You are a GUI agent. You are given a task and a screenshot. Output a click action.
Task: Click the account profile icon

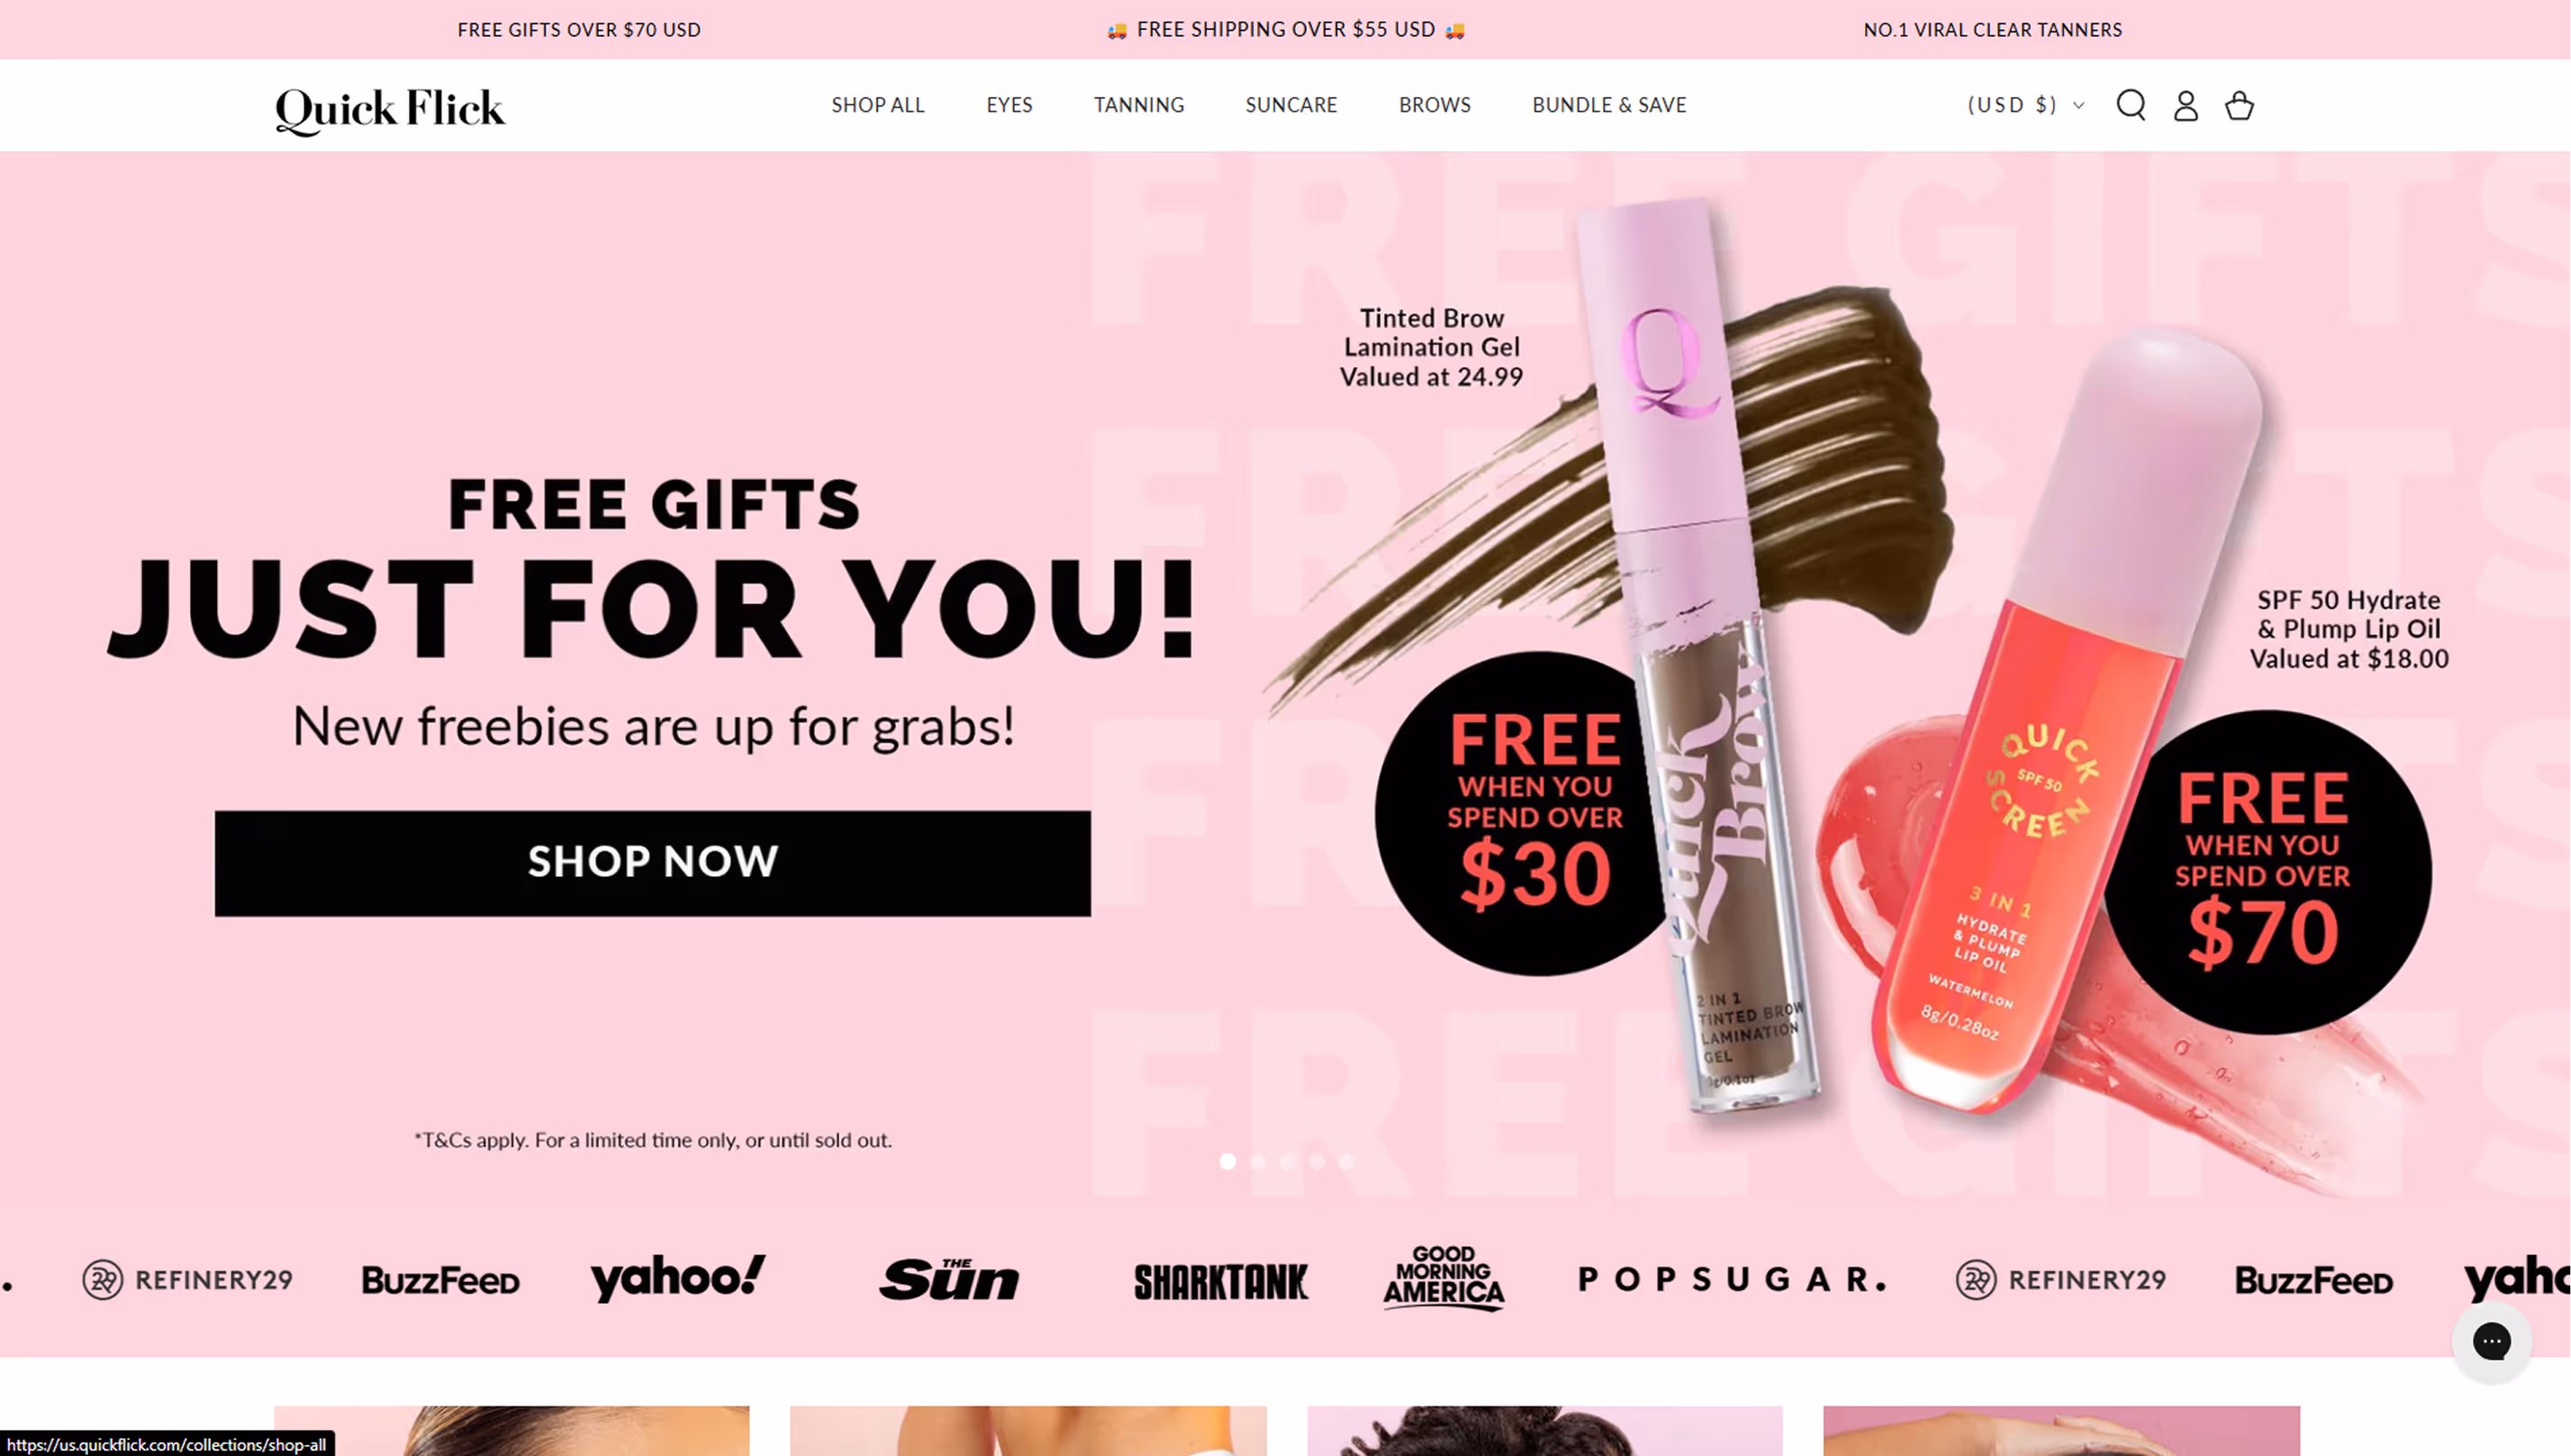pyautogui.click(x=2185, y=105)
